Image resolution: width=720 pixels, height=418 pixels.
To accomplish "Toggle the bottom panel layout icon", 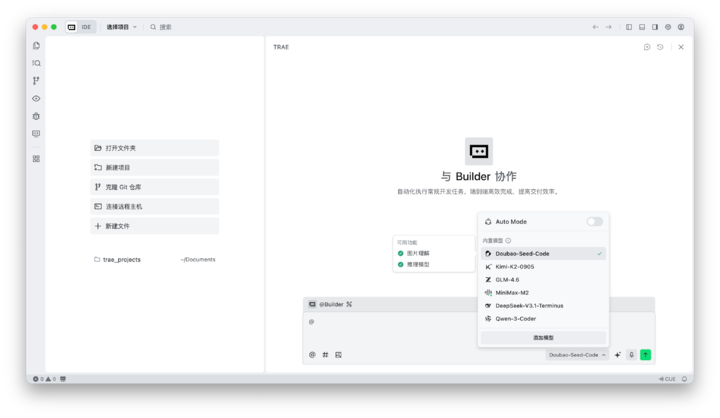I will point(642,27).
